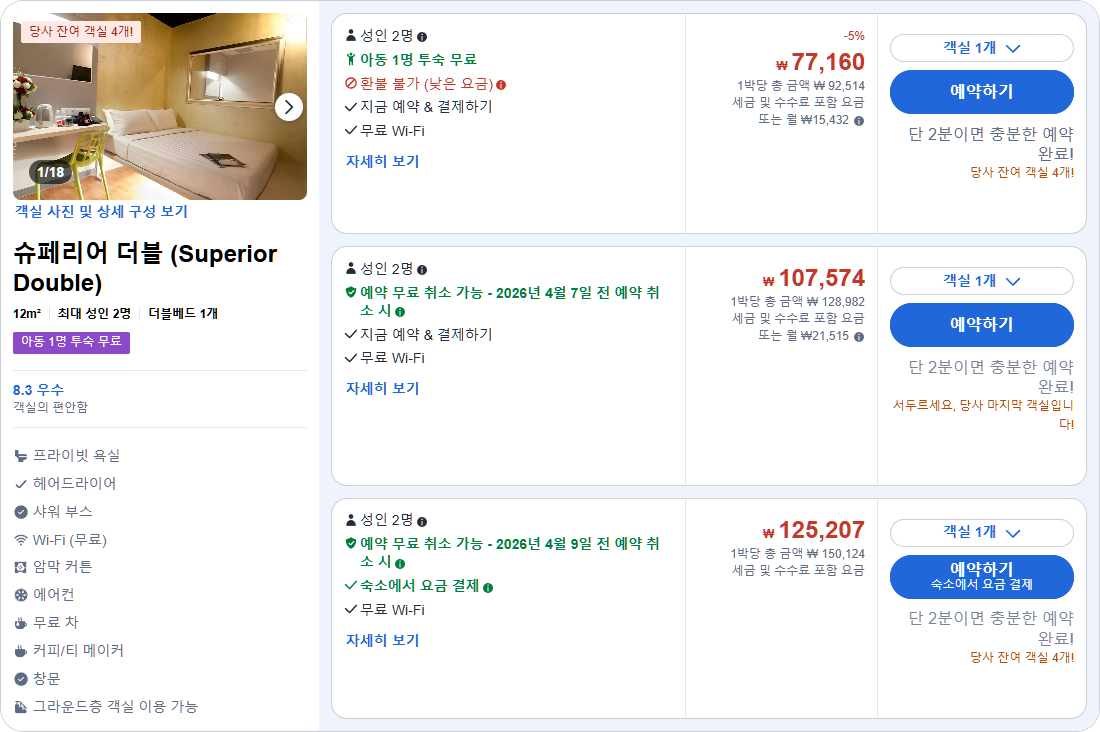The image size is (1100, 732).
Task: Click the 커피/티 메이커 coffee cup icon
Action: click(x=20, y=647)
